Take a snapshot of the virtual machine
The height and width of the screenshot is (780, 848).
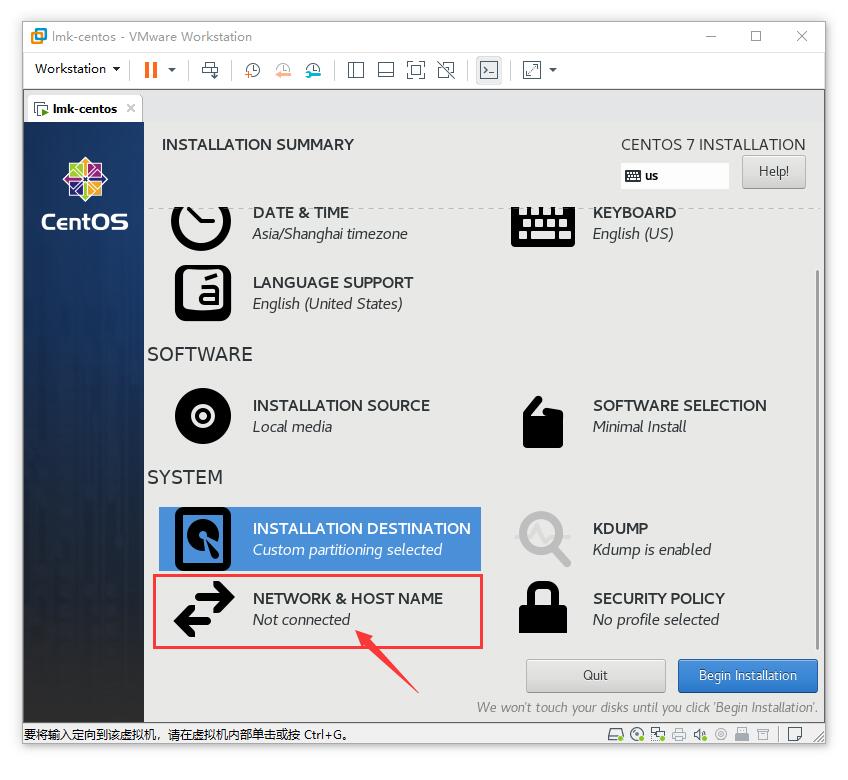253,70
